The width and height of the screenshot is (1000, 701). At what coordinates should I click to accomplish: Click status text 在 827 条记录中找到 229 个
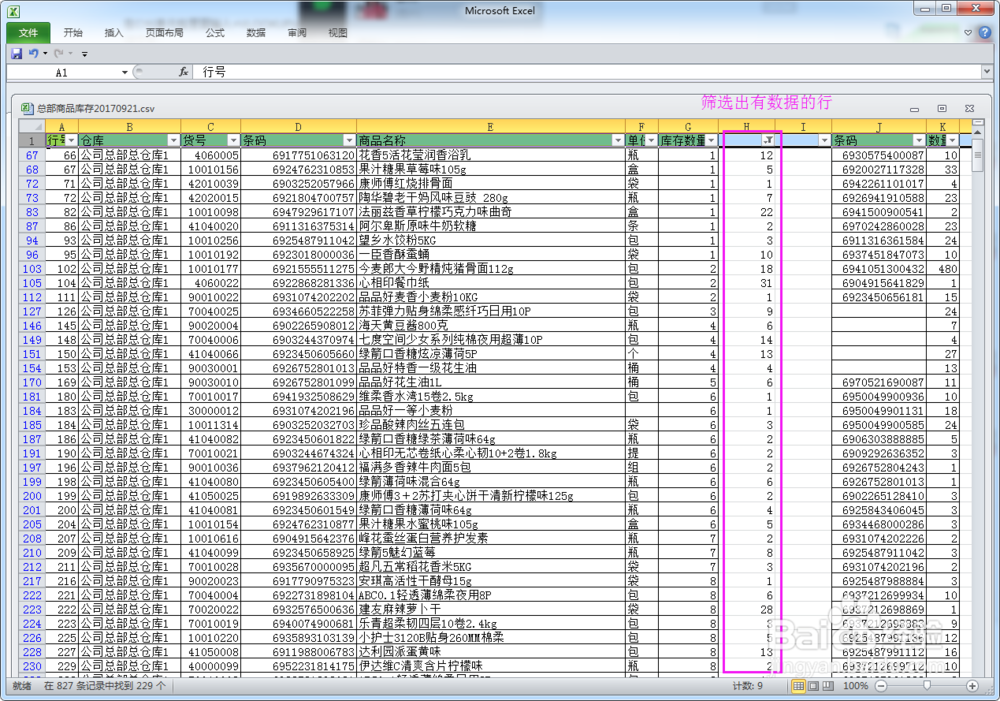(105, 686)
